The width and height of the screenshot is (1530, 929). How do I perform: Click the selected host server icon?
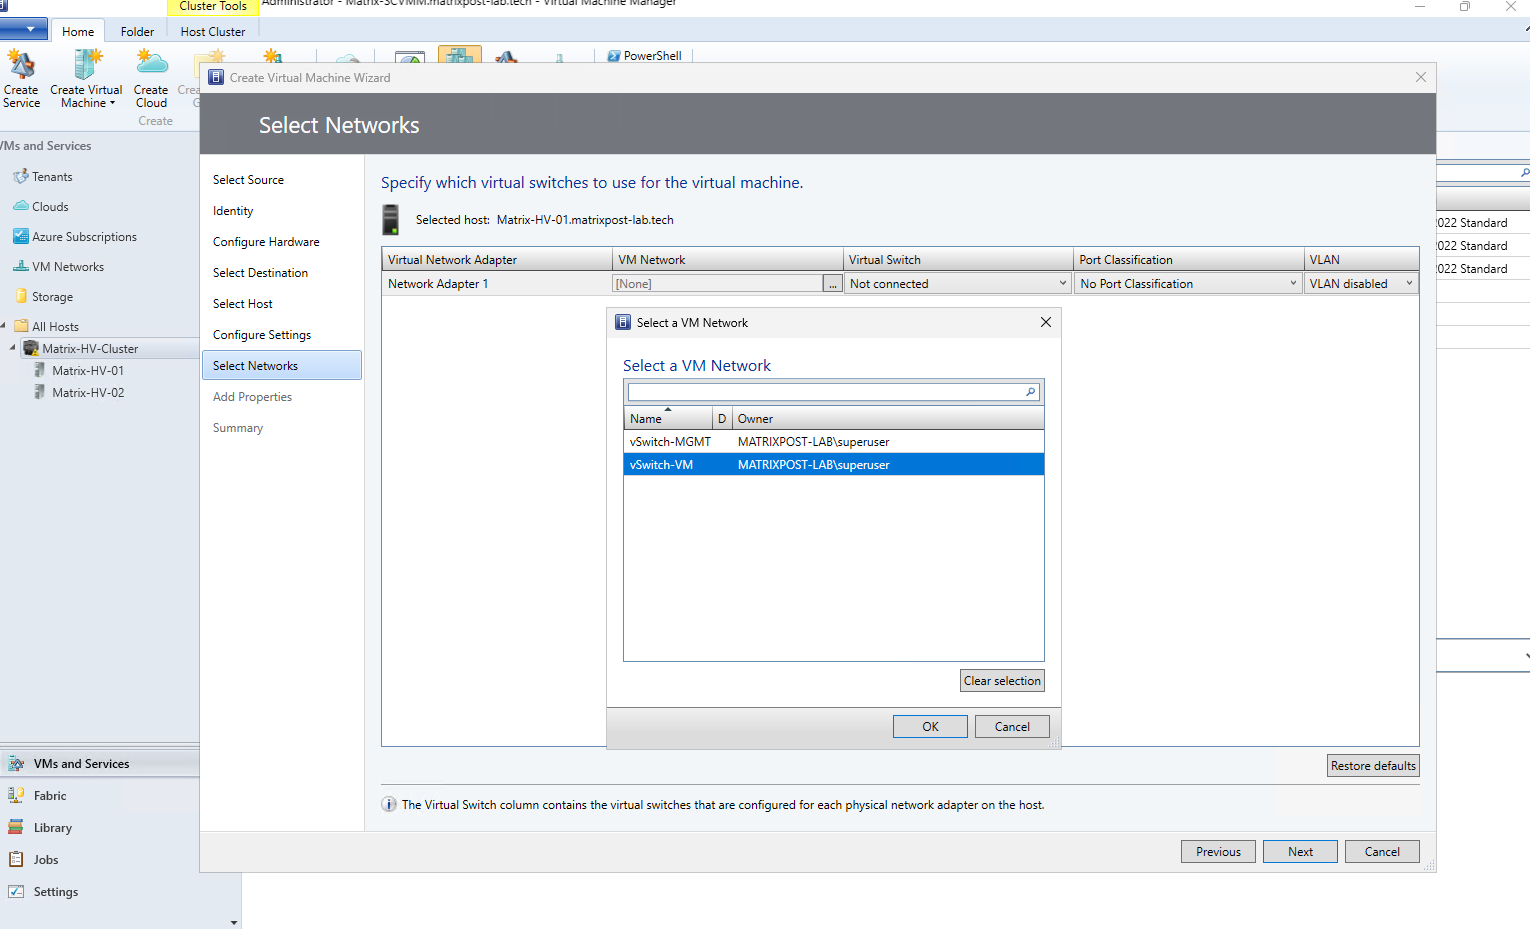pos(391,220)
